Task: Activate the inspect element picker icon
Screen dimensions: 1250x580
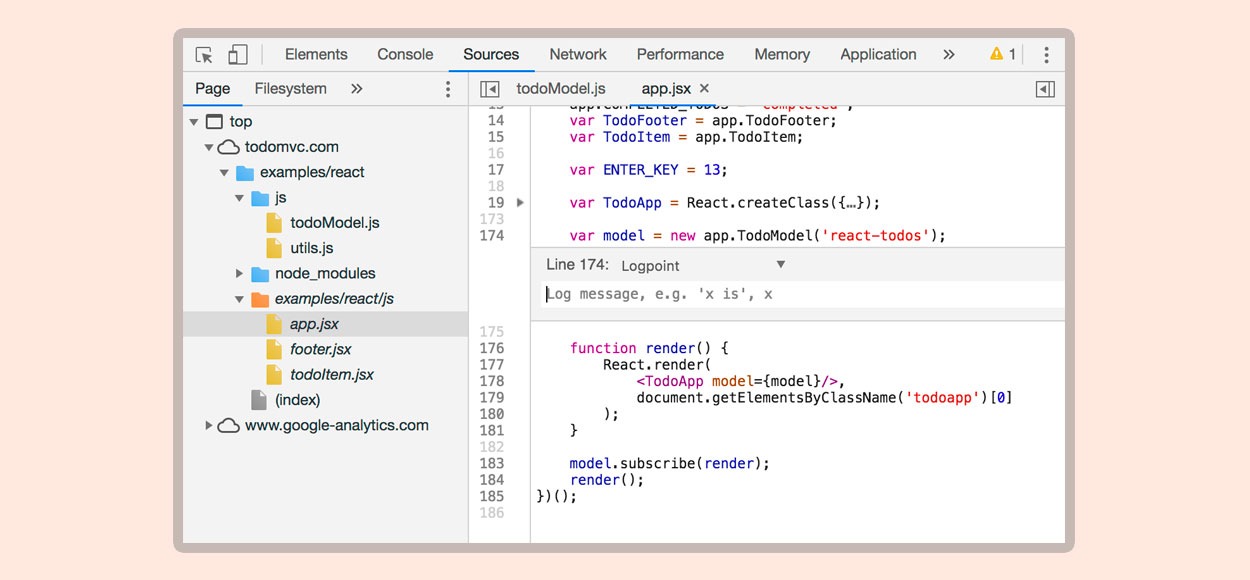Action: tap(204, 55)
